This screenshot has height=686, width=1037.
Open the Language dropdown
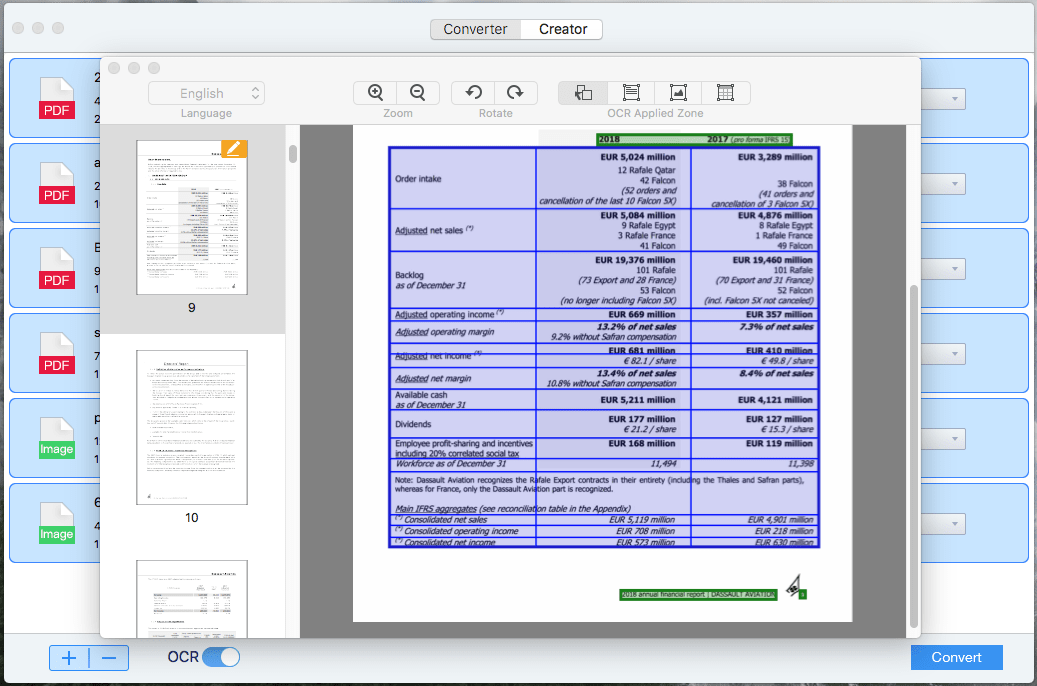(206, 92)
